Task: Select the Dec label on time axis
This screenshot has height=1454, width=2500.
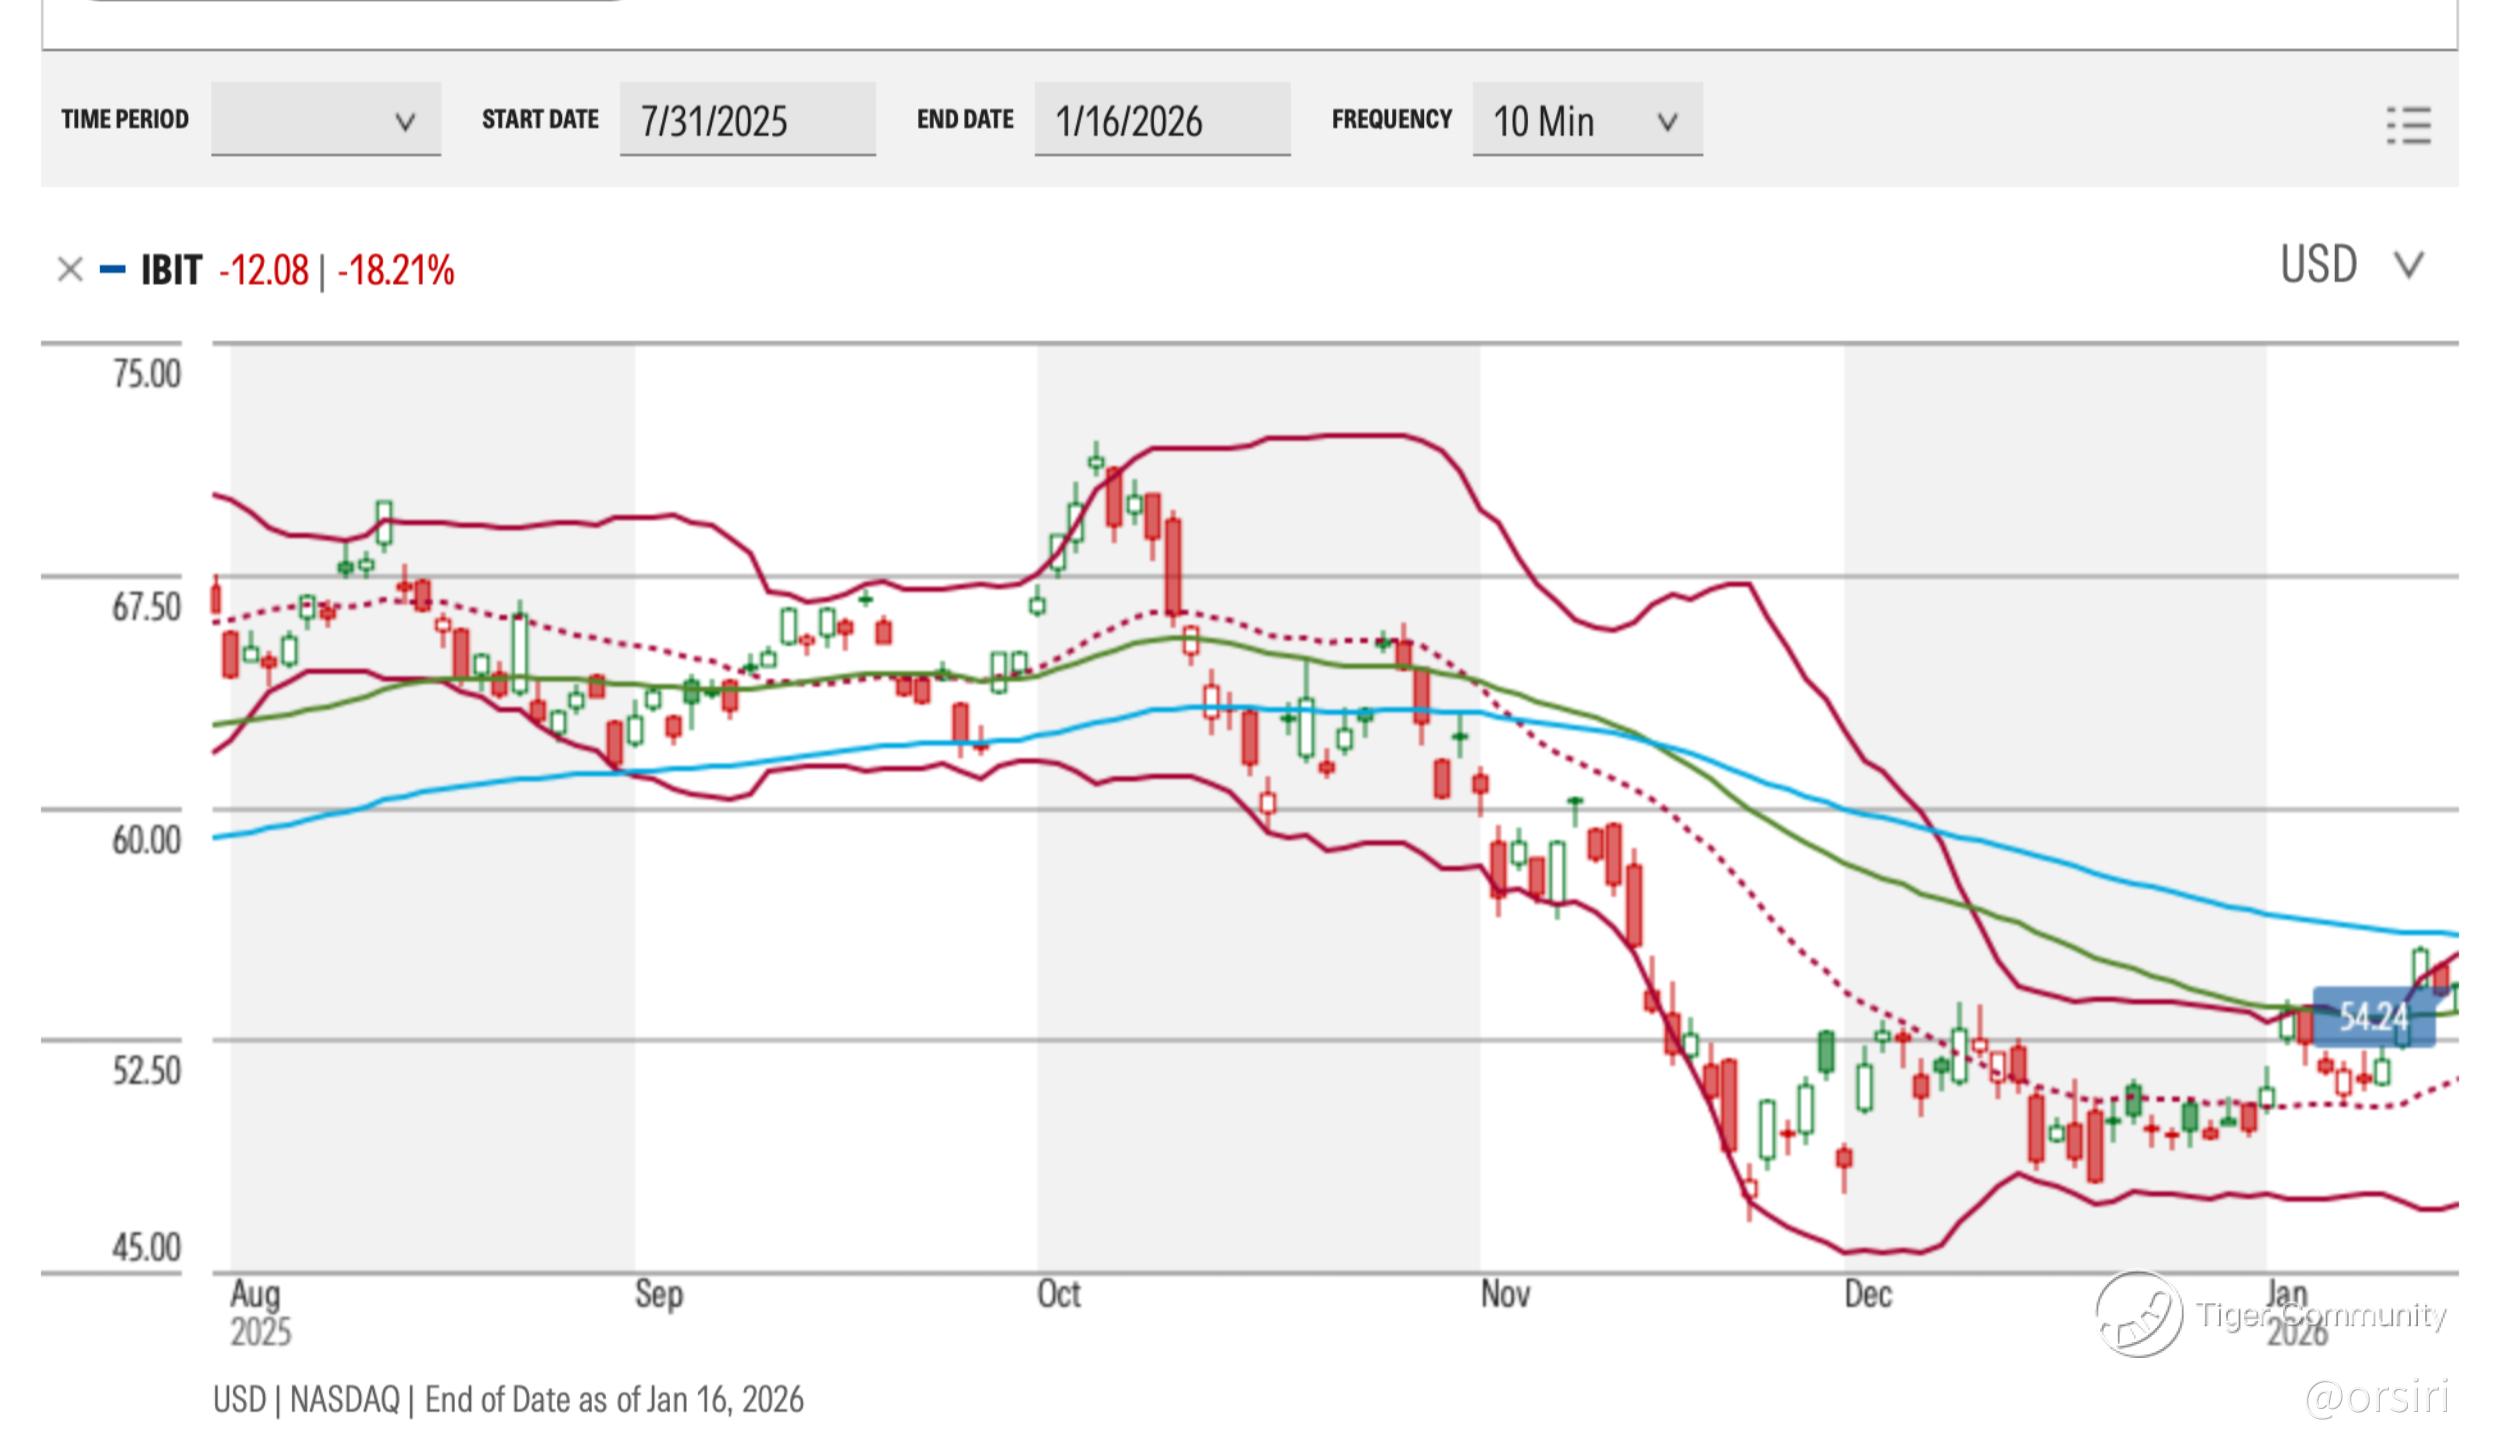Action: 1867,1294
